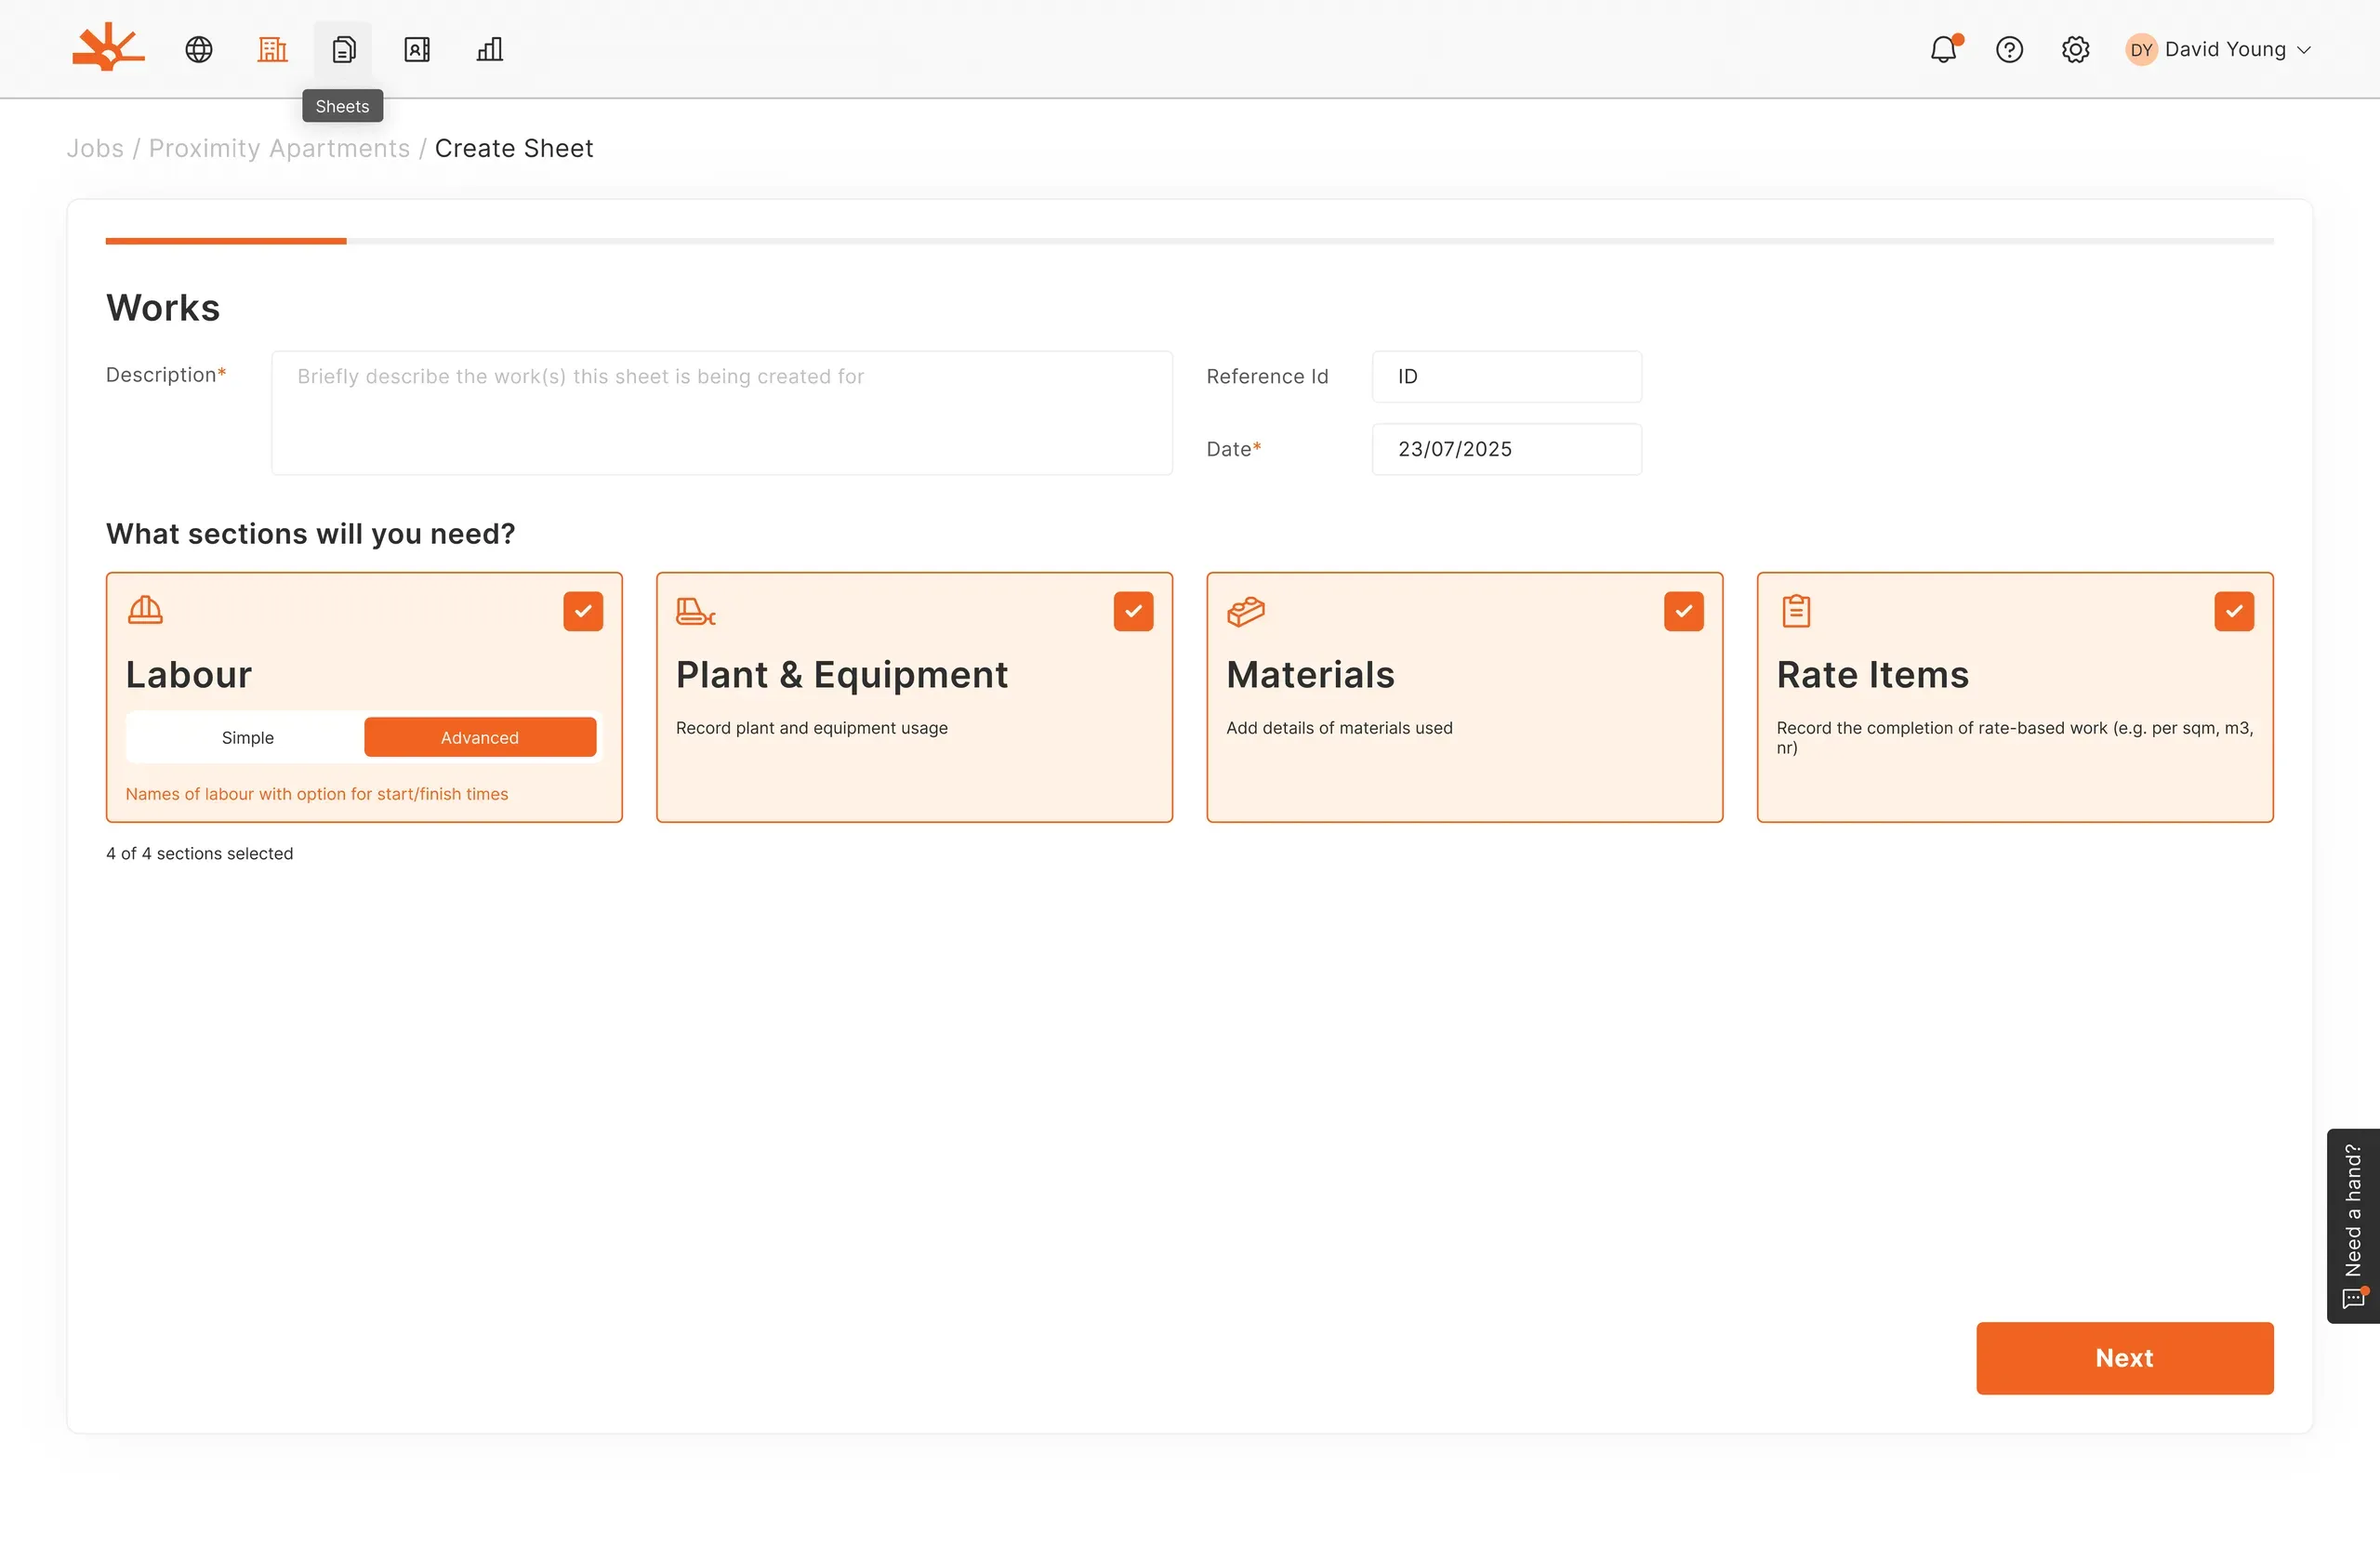2380x1560 pixels.
Task: Click the Plant & Equipment heading
Action: click(841, 674)
